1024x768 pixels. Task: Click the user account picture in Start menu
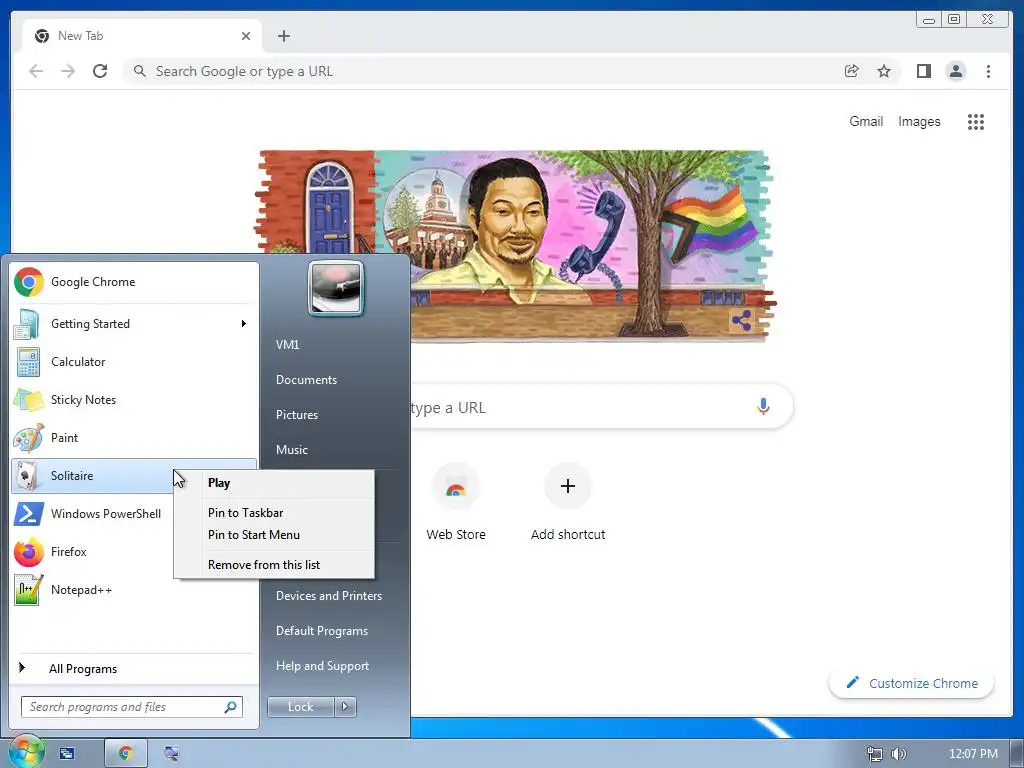point(336,288)
